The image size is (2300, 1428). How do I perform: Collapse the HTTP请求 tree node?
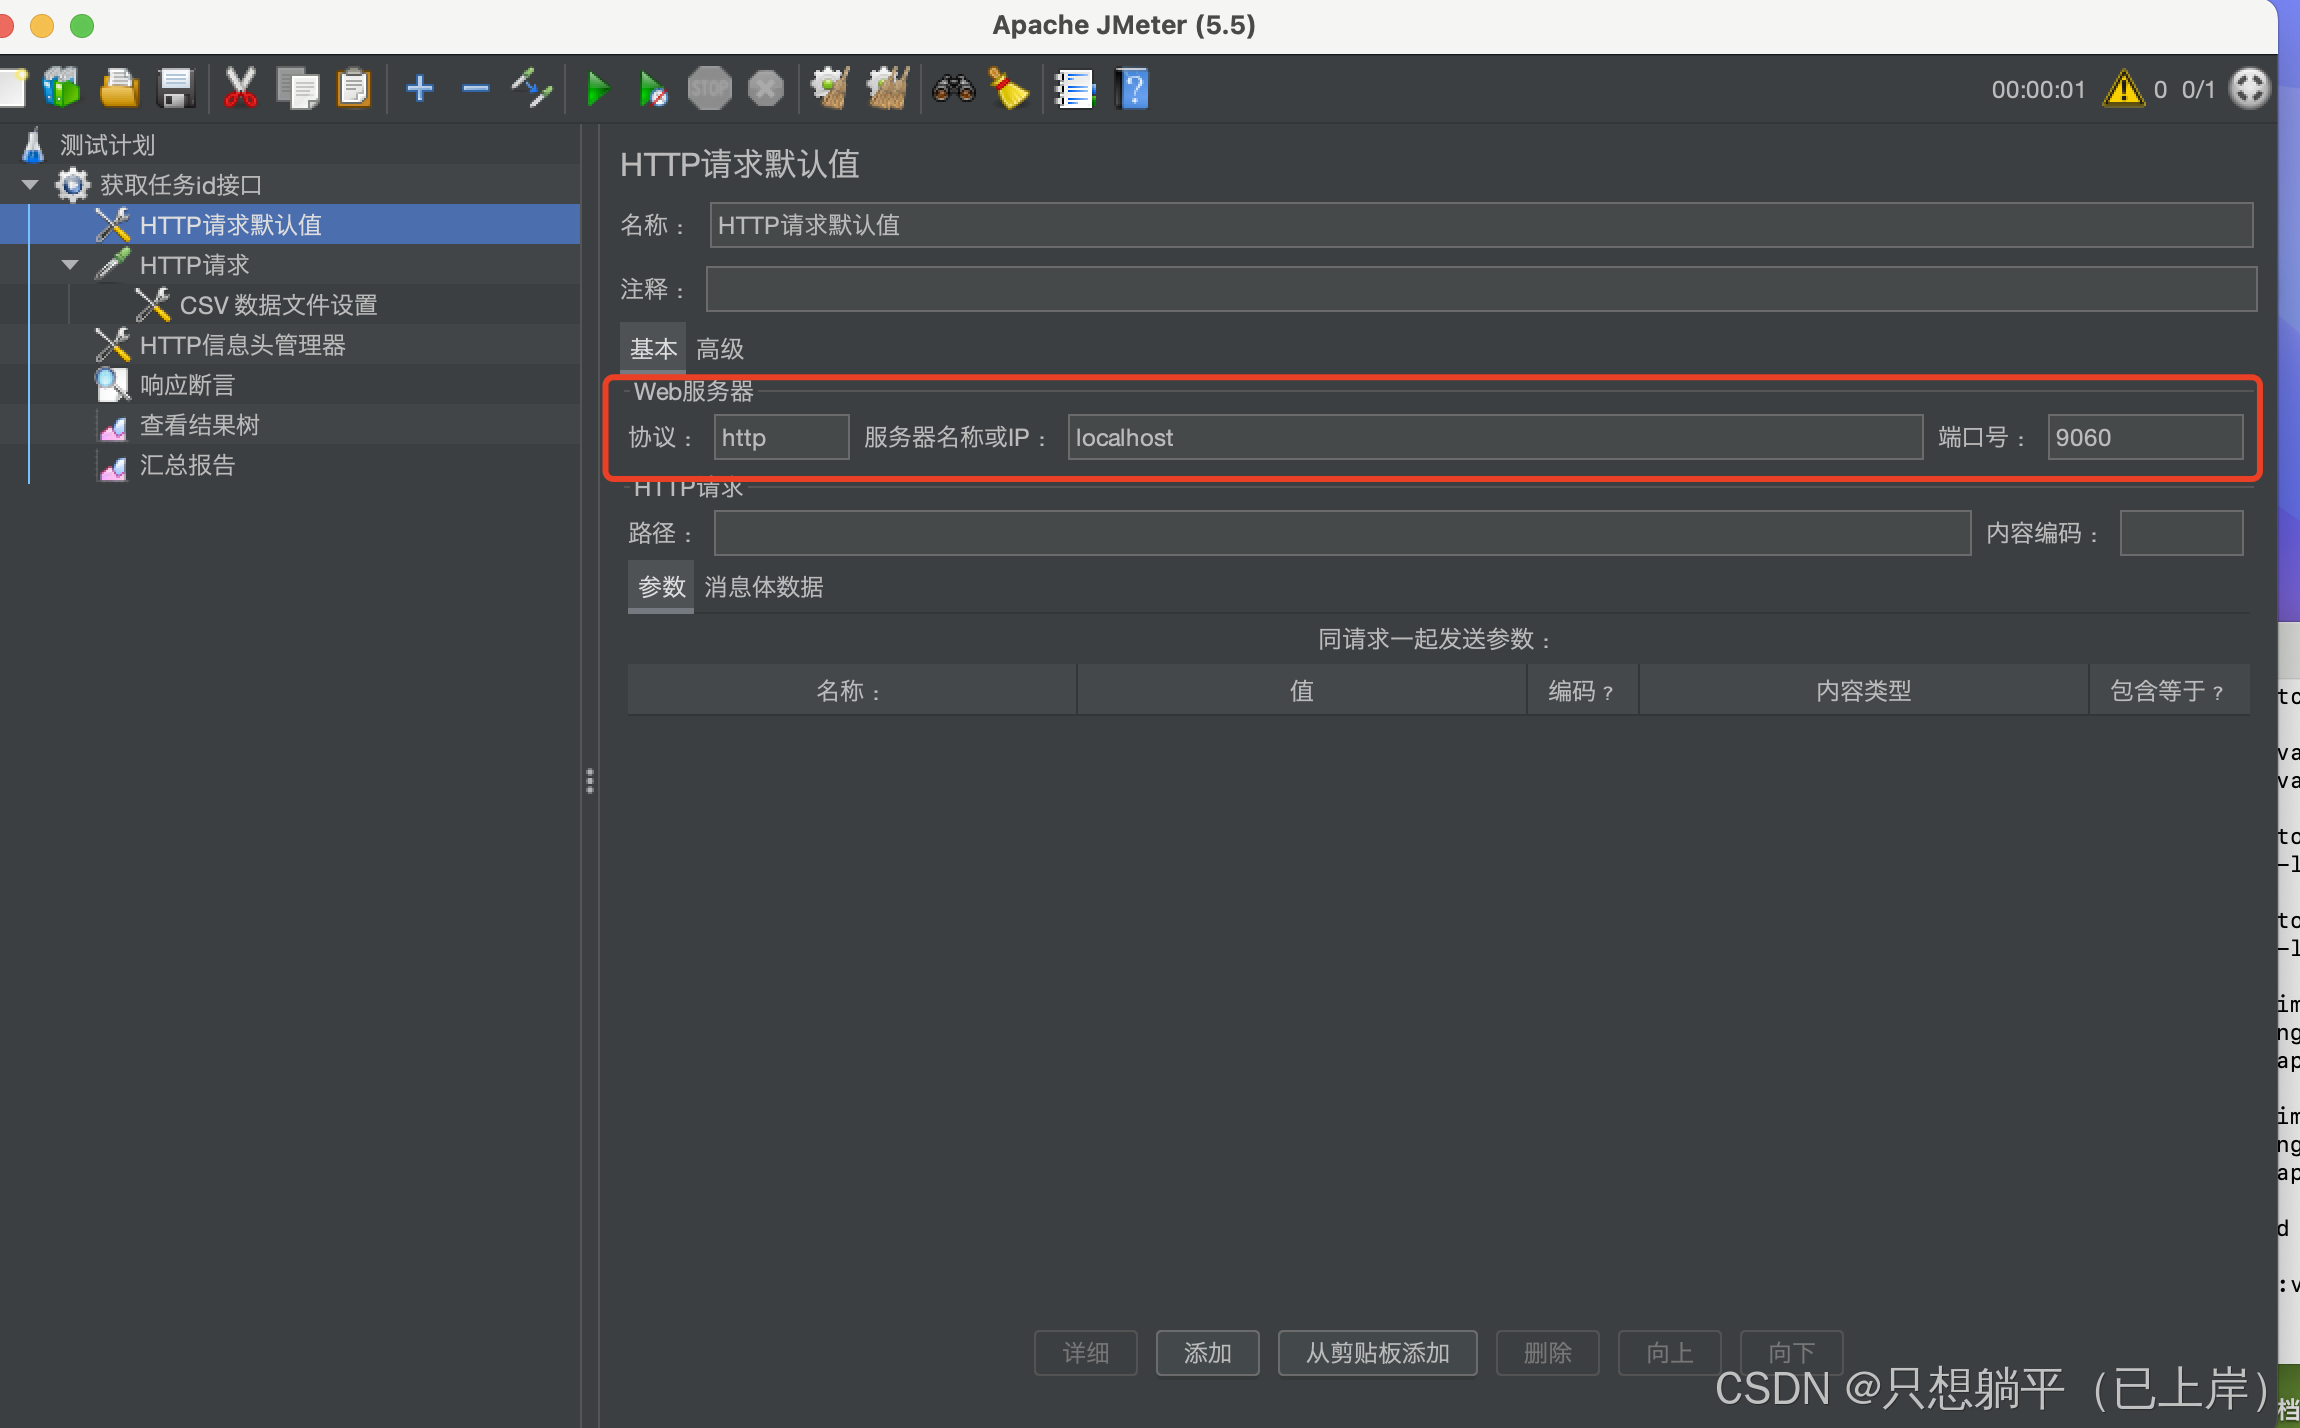coord(70,265)
